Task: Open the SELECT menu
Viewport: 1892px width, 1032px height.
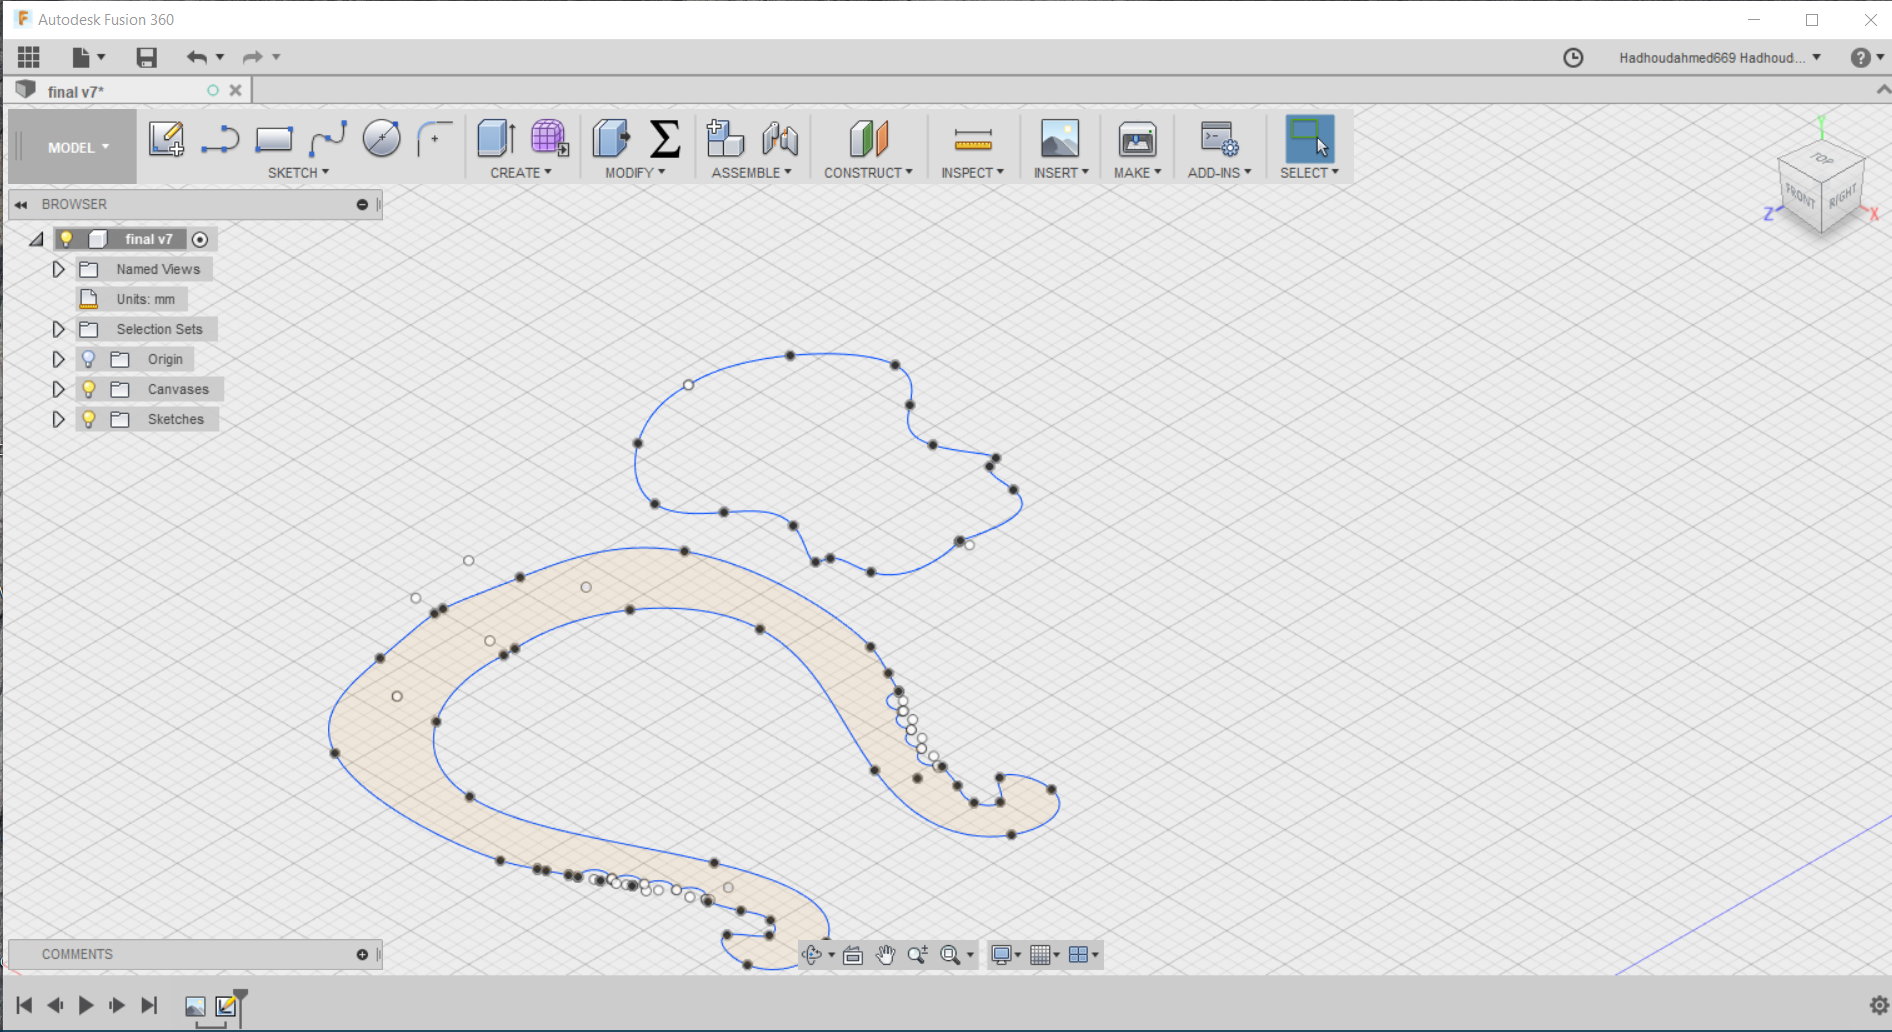Action: pyautogui.click(x=1309, y=173)
